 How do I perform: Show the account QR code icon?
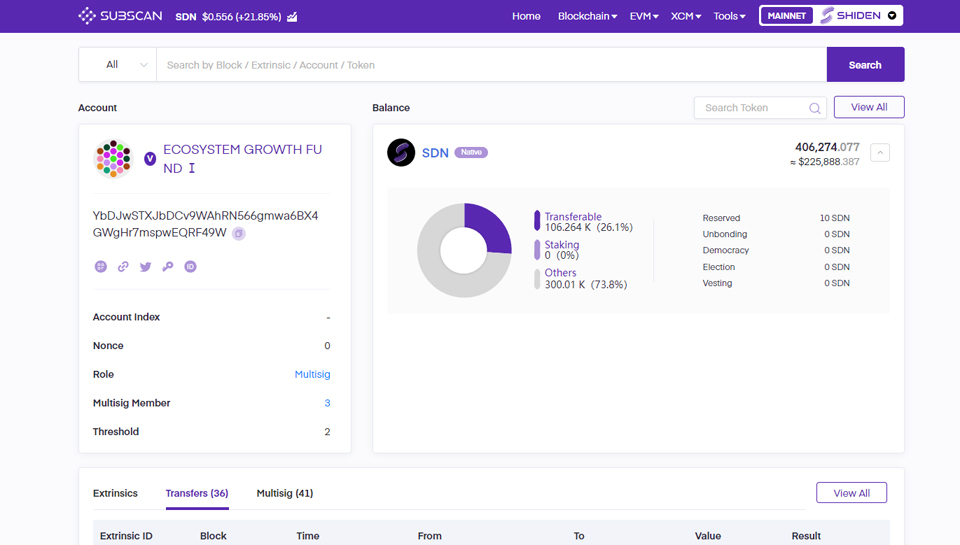pyautogui.click(x=101, y=267)
